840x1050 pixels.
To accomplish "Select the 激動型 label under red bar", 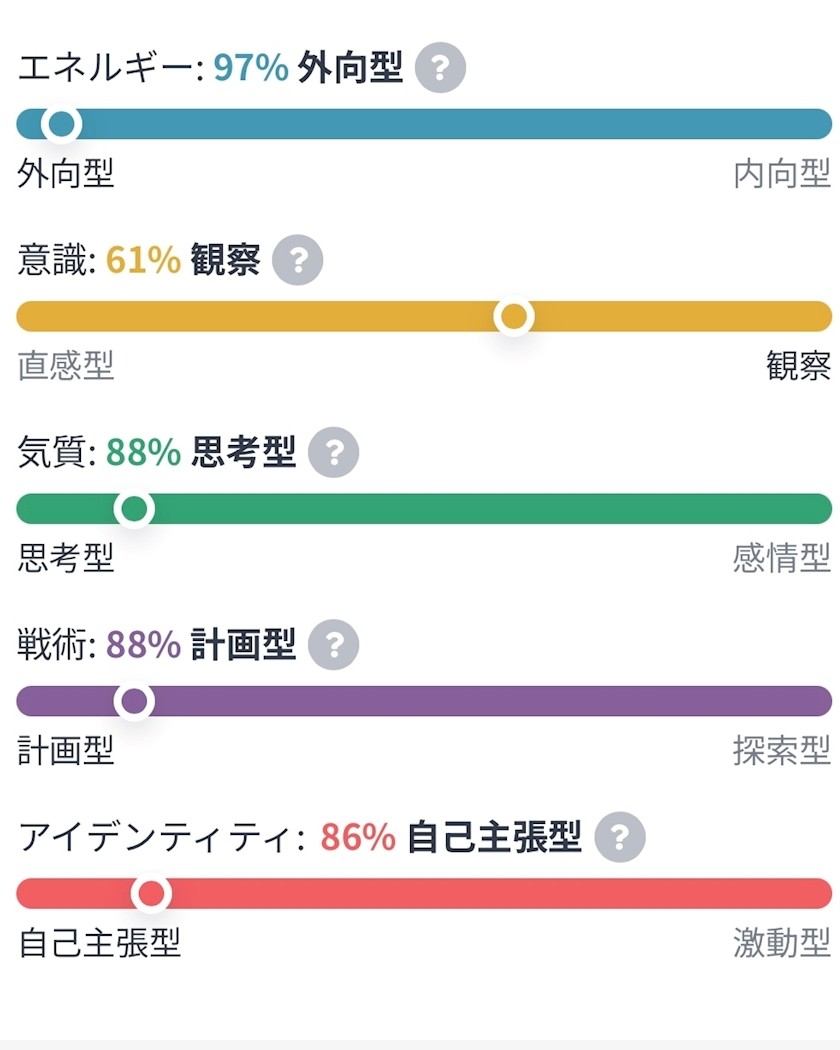I will 782,942.
